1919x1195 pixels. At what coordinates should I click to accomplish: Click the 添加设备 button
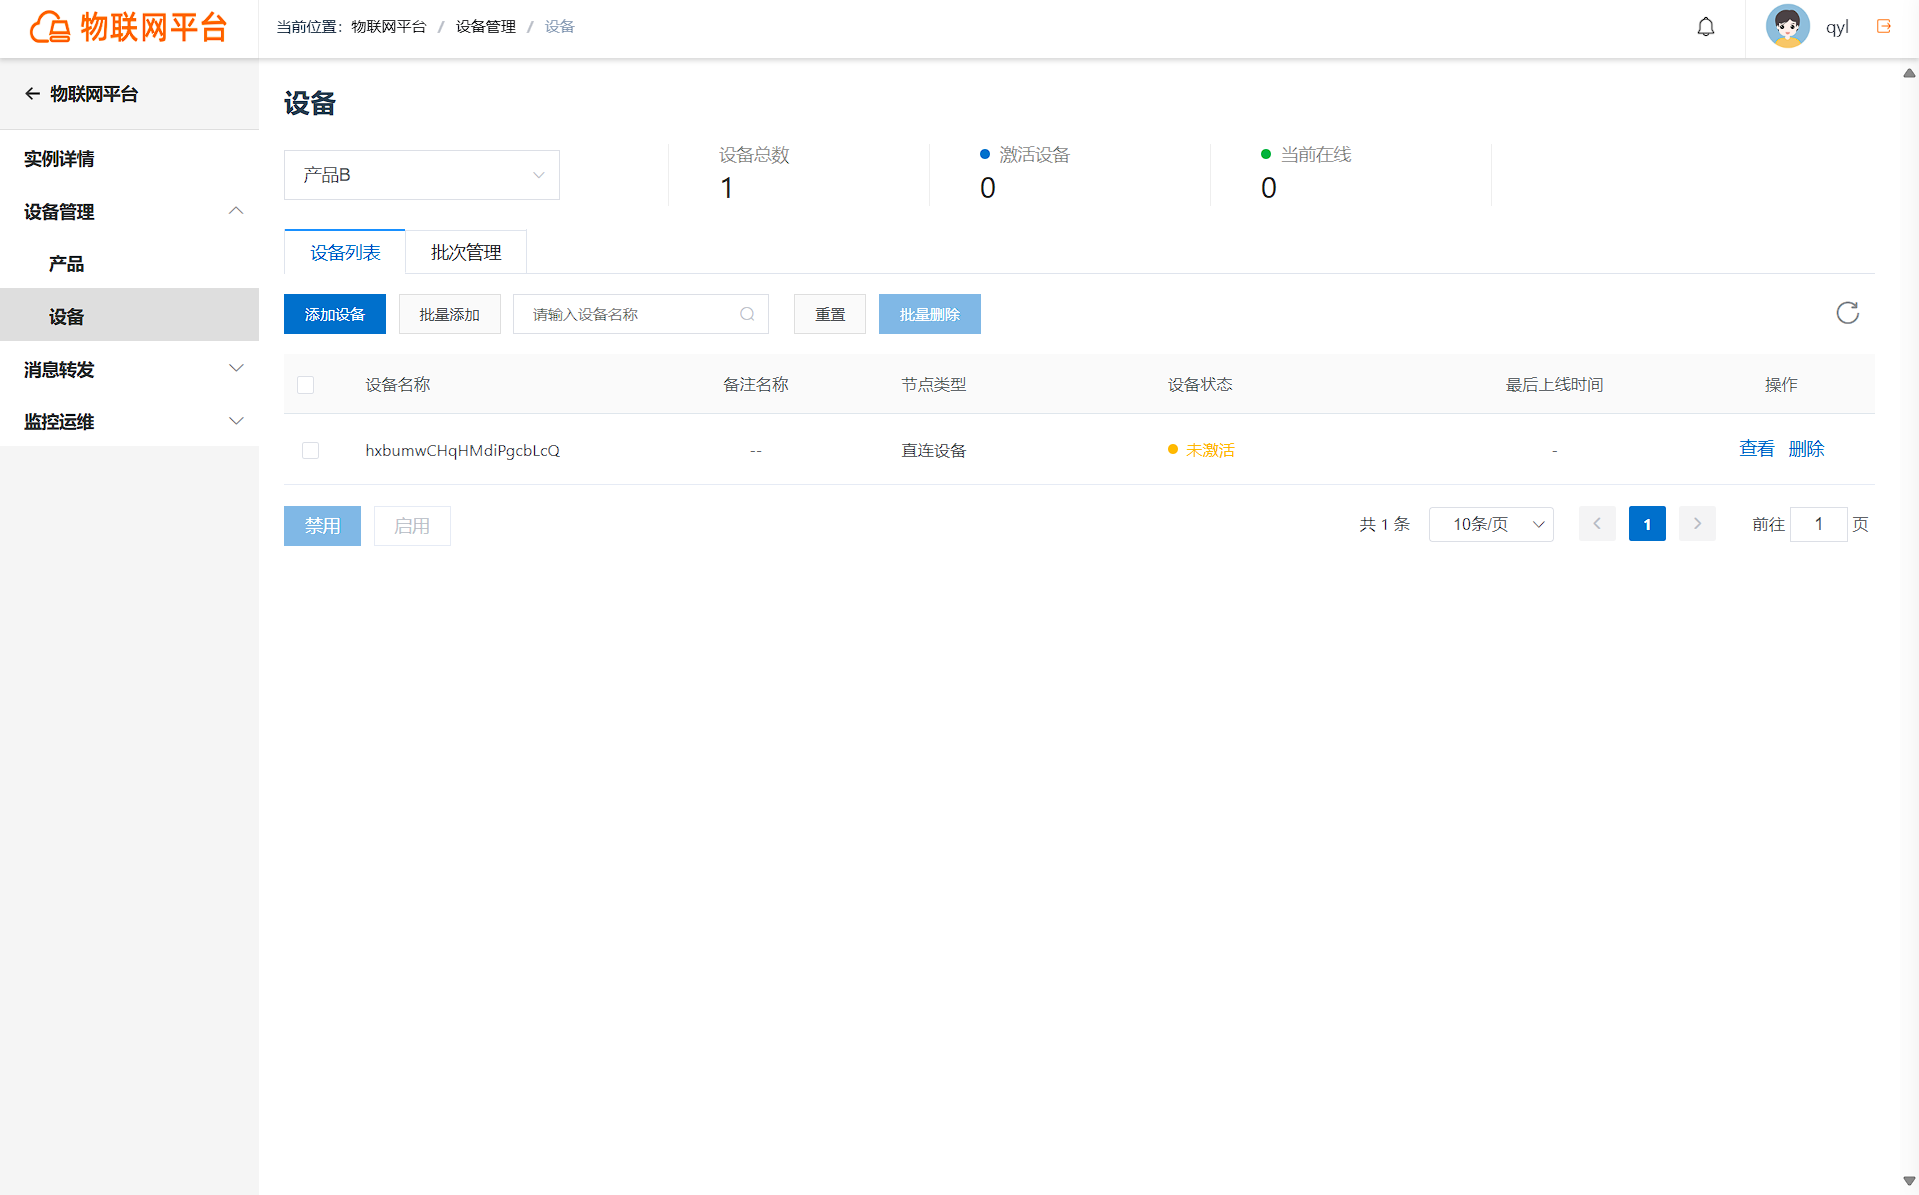click(x=335, y=314)
